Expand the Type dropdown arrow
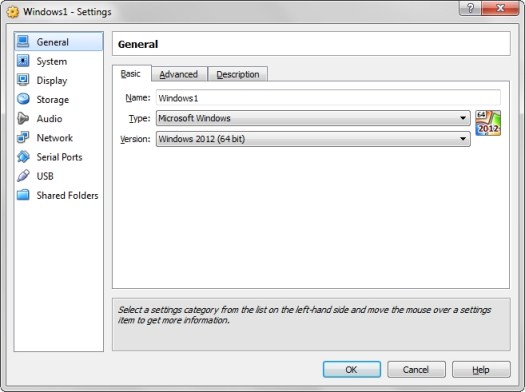 click(x=463, y=118)
